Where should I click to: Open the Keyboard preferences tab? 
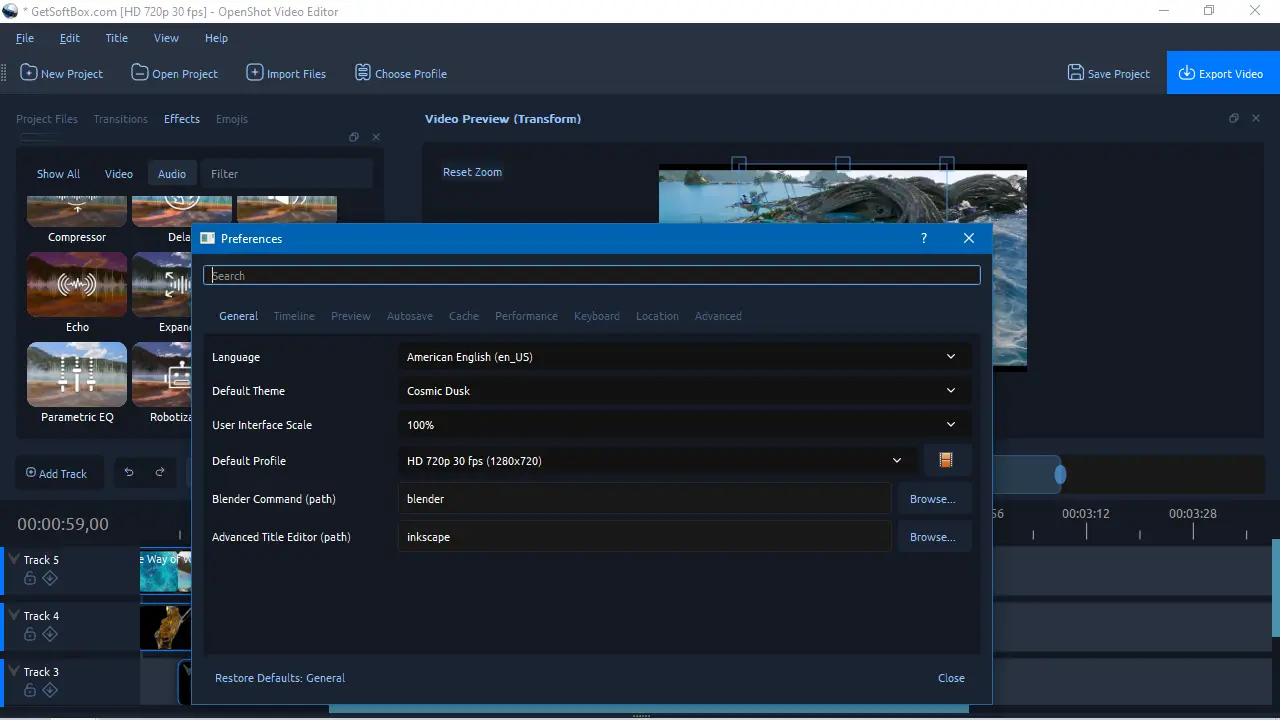coord(597,316)
